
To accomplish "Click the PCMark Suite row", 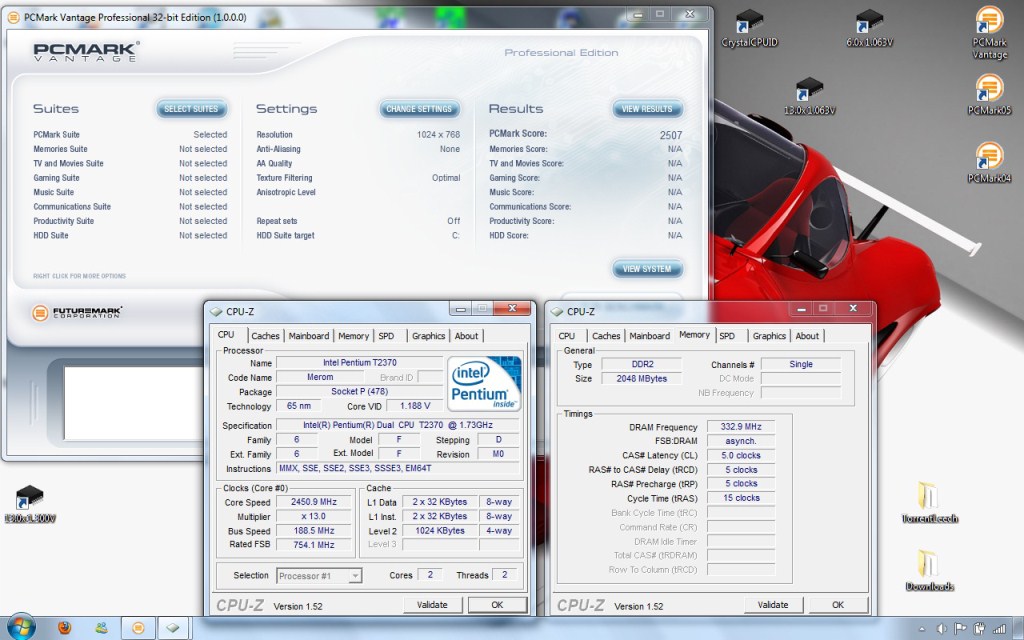I will pos(130,135).
